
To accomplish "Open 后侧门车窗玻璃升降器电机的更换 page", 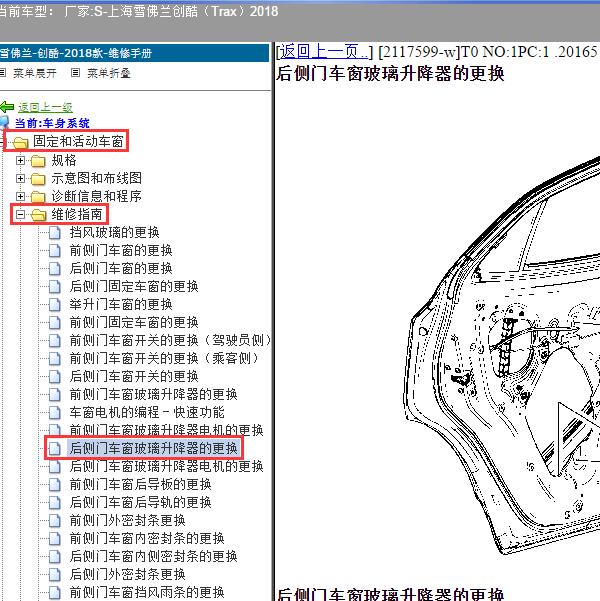I will (166, 466).
